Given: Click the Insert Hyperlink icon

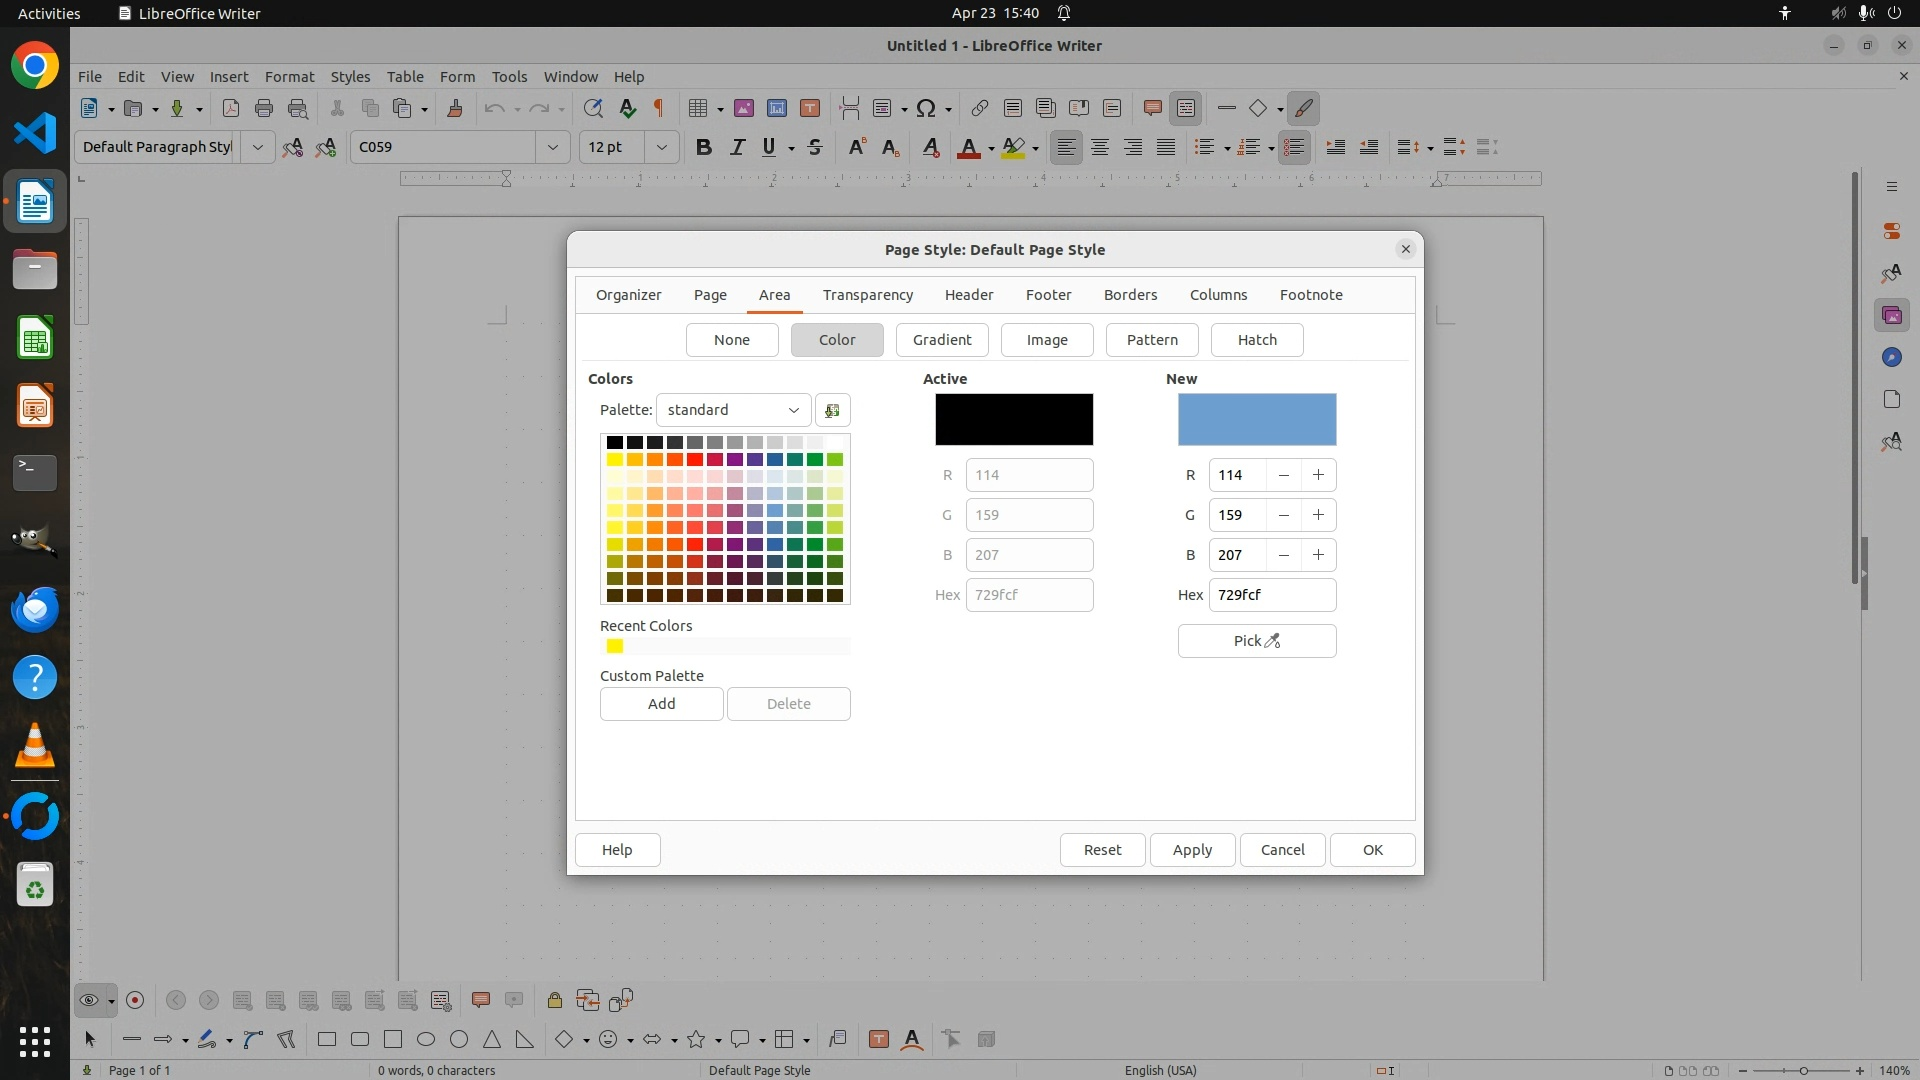Looking at the screenshot, I should tap(979, 108).
